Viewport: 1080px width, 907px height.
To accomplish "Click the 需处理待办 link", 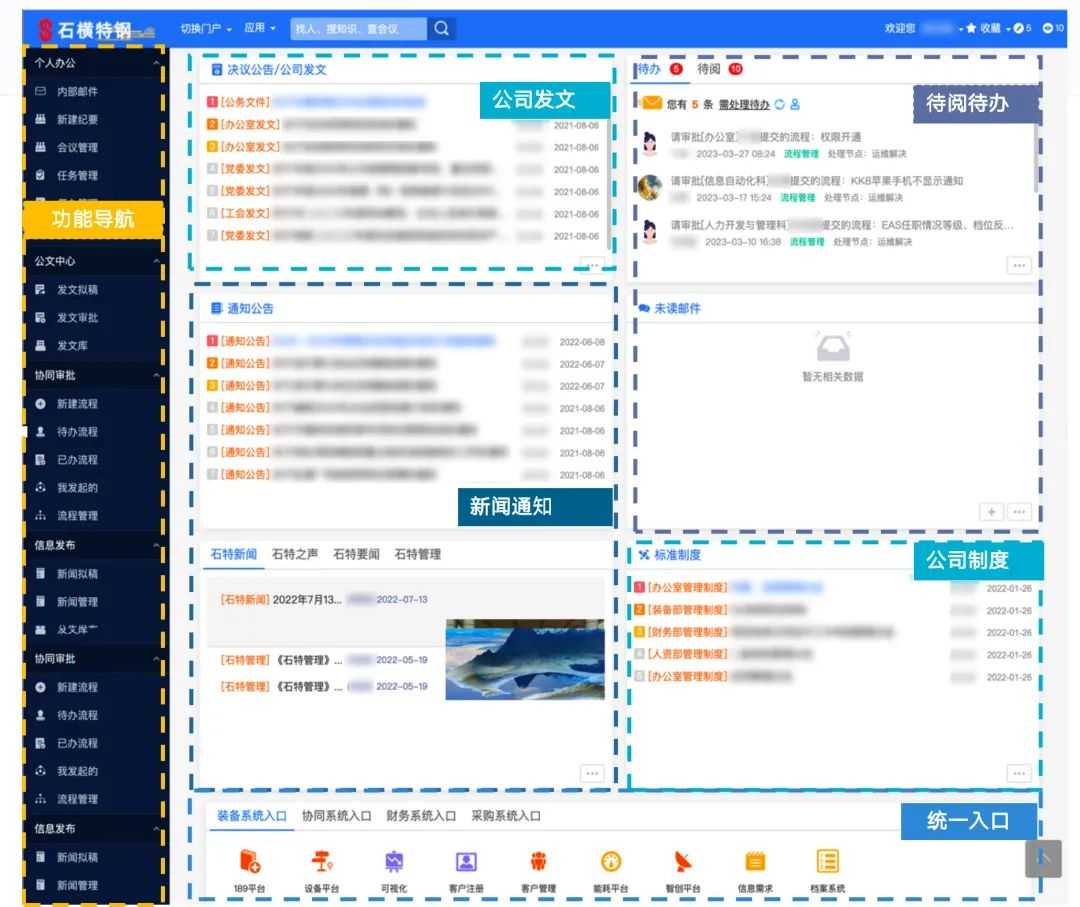I will 744,104.
